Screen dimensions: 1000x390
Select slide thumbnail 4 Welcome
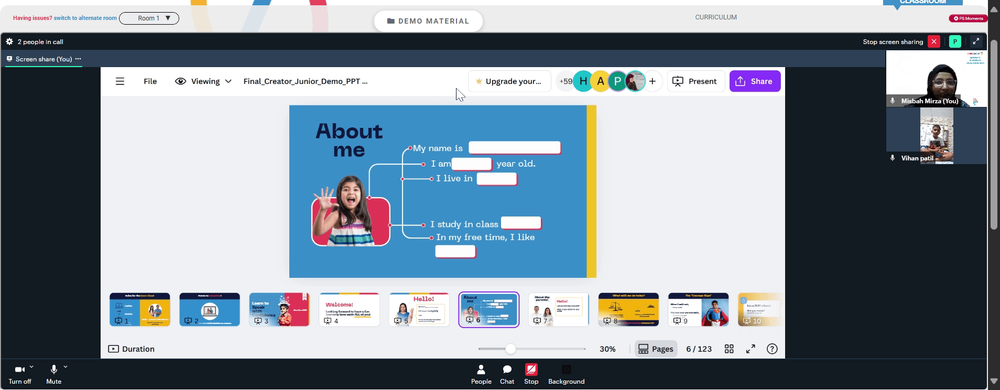[x=349, y=310]
